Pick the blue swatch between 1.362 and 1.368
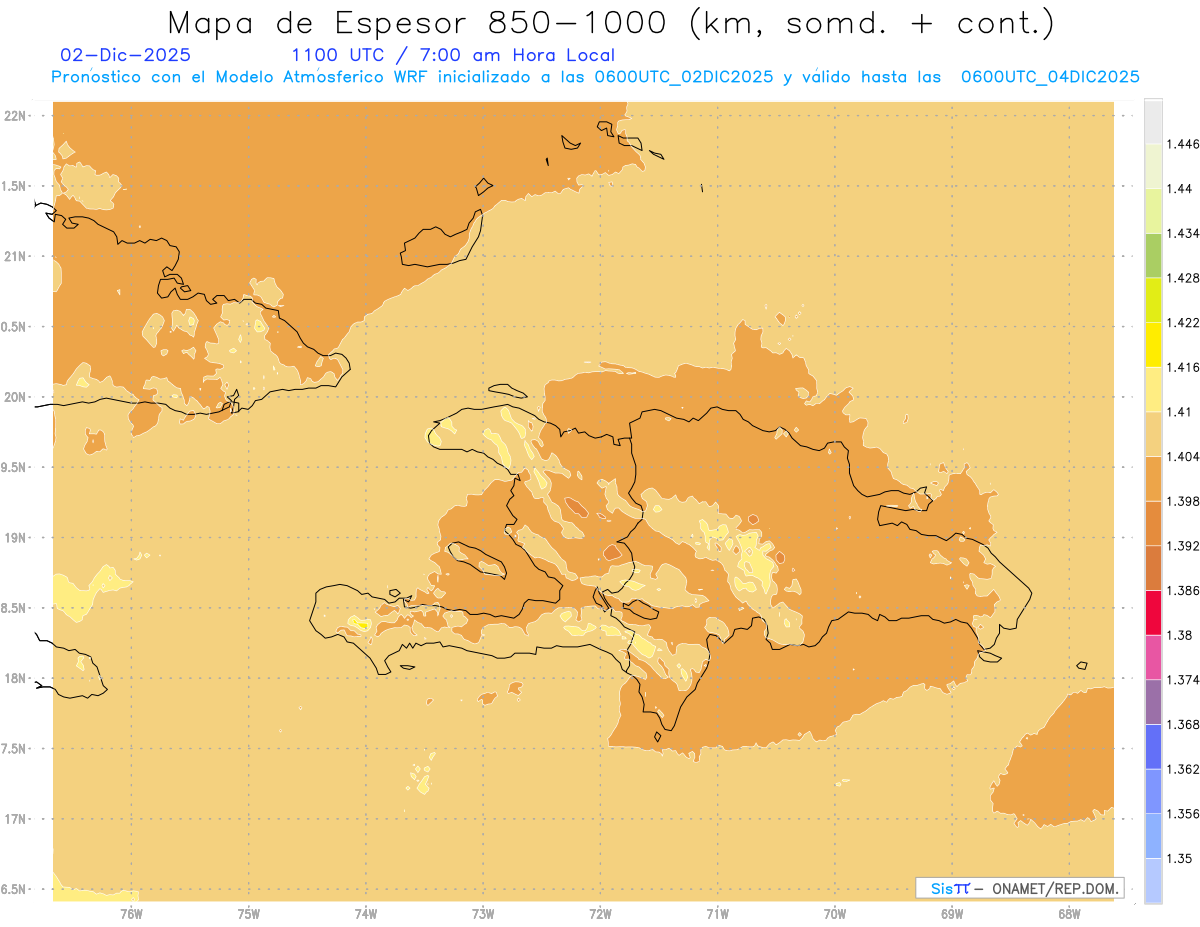 [1153, 746]
